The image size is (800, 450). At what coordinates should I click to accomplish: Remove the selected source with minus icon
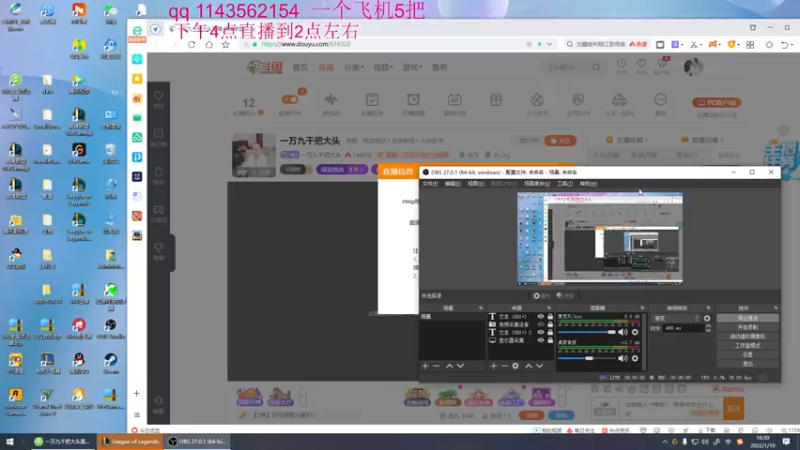(504, 366)
